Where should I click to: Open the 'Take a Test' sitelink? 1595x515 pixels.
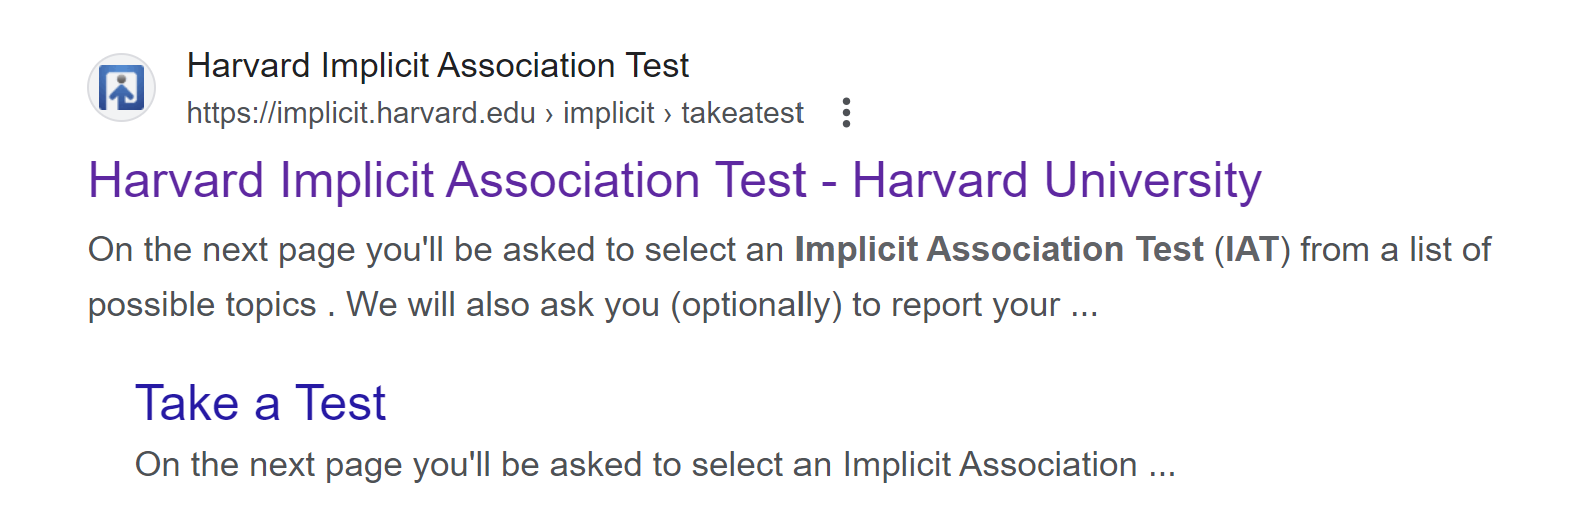pyautogui.click(x=260, y=403)
